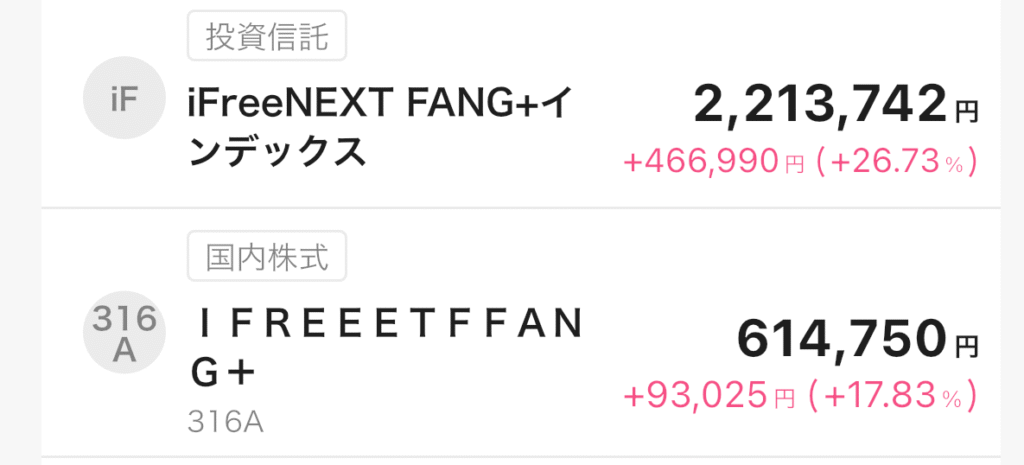
Task: Click the gray 316A ticker code under the name
Action: click(x=224, y=422)
